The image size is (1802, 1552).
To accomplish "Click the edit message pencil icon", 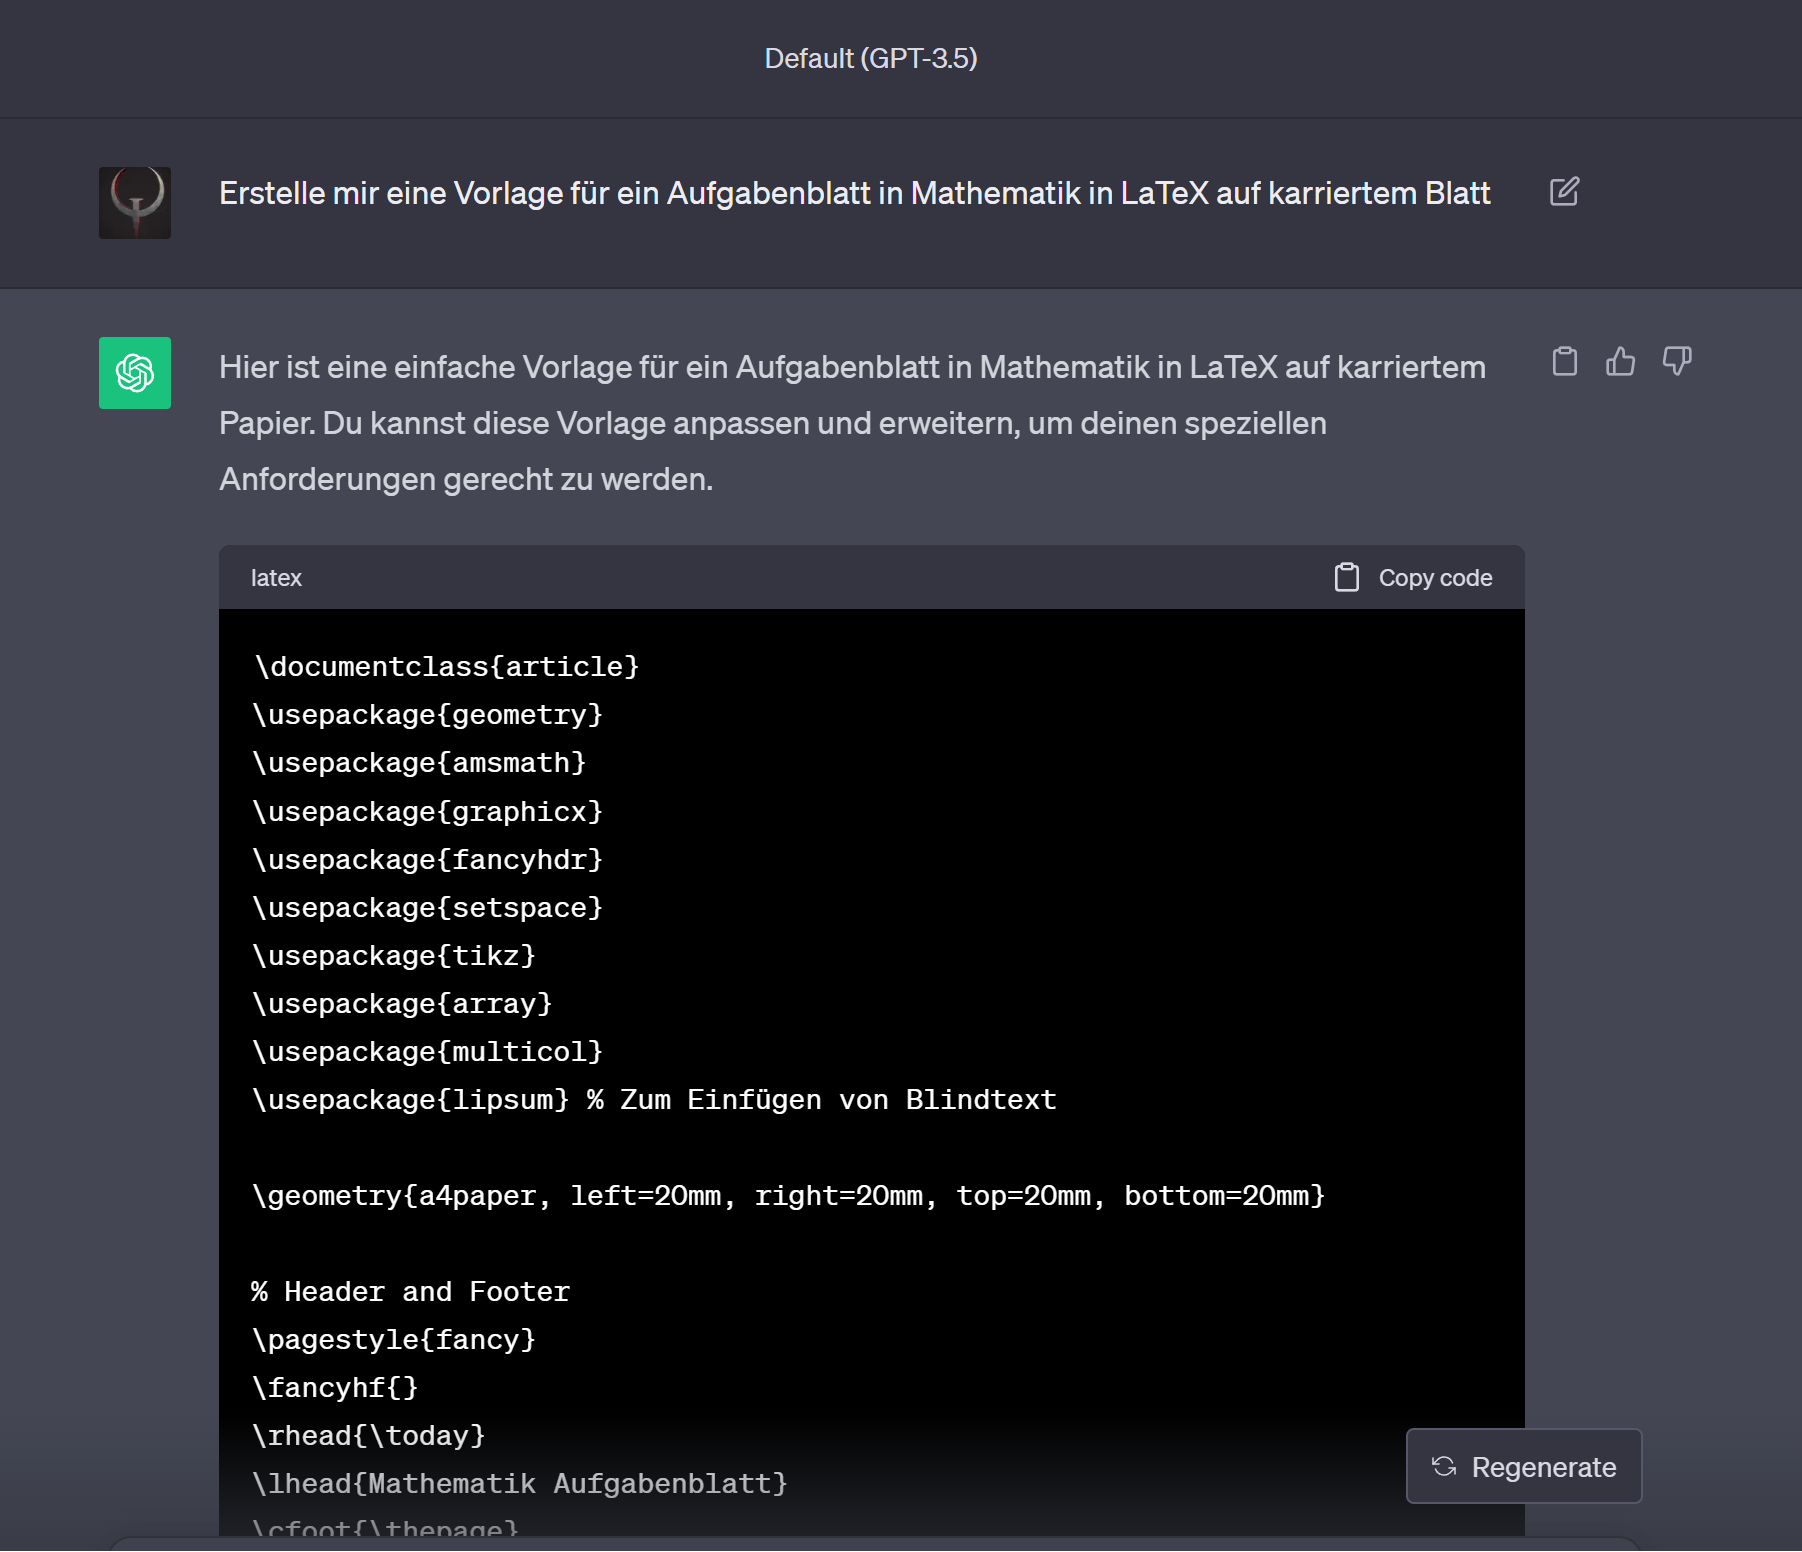I will pos(1564,192).
